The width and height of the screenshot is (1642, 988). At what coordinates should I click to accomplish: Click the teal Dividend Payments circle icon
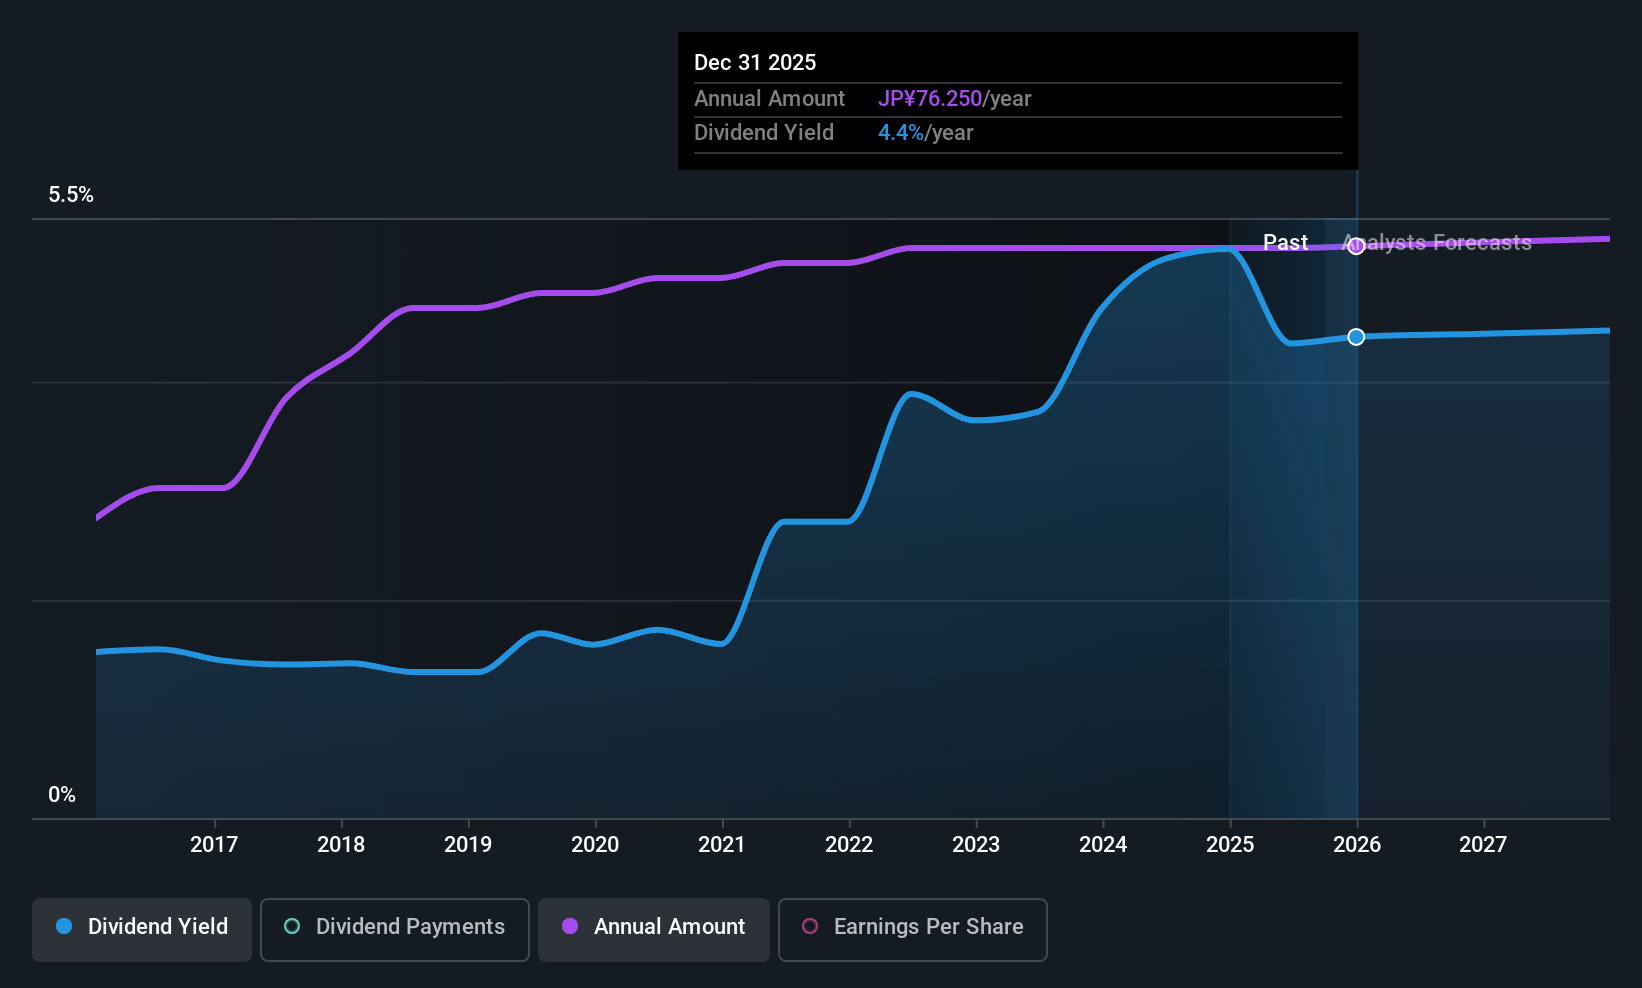[292, 926]
